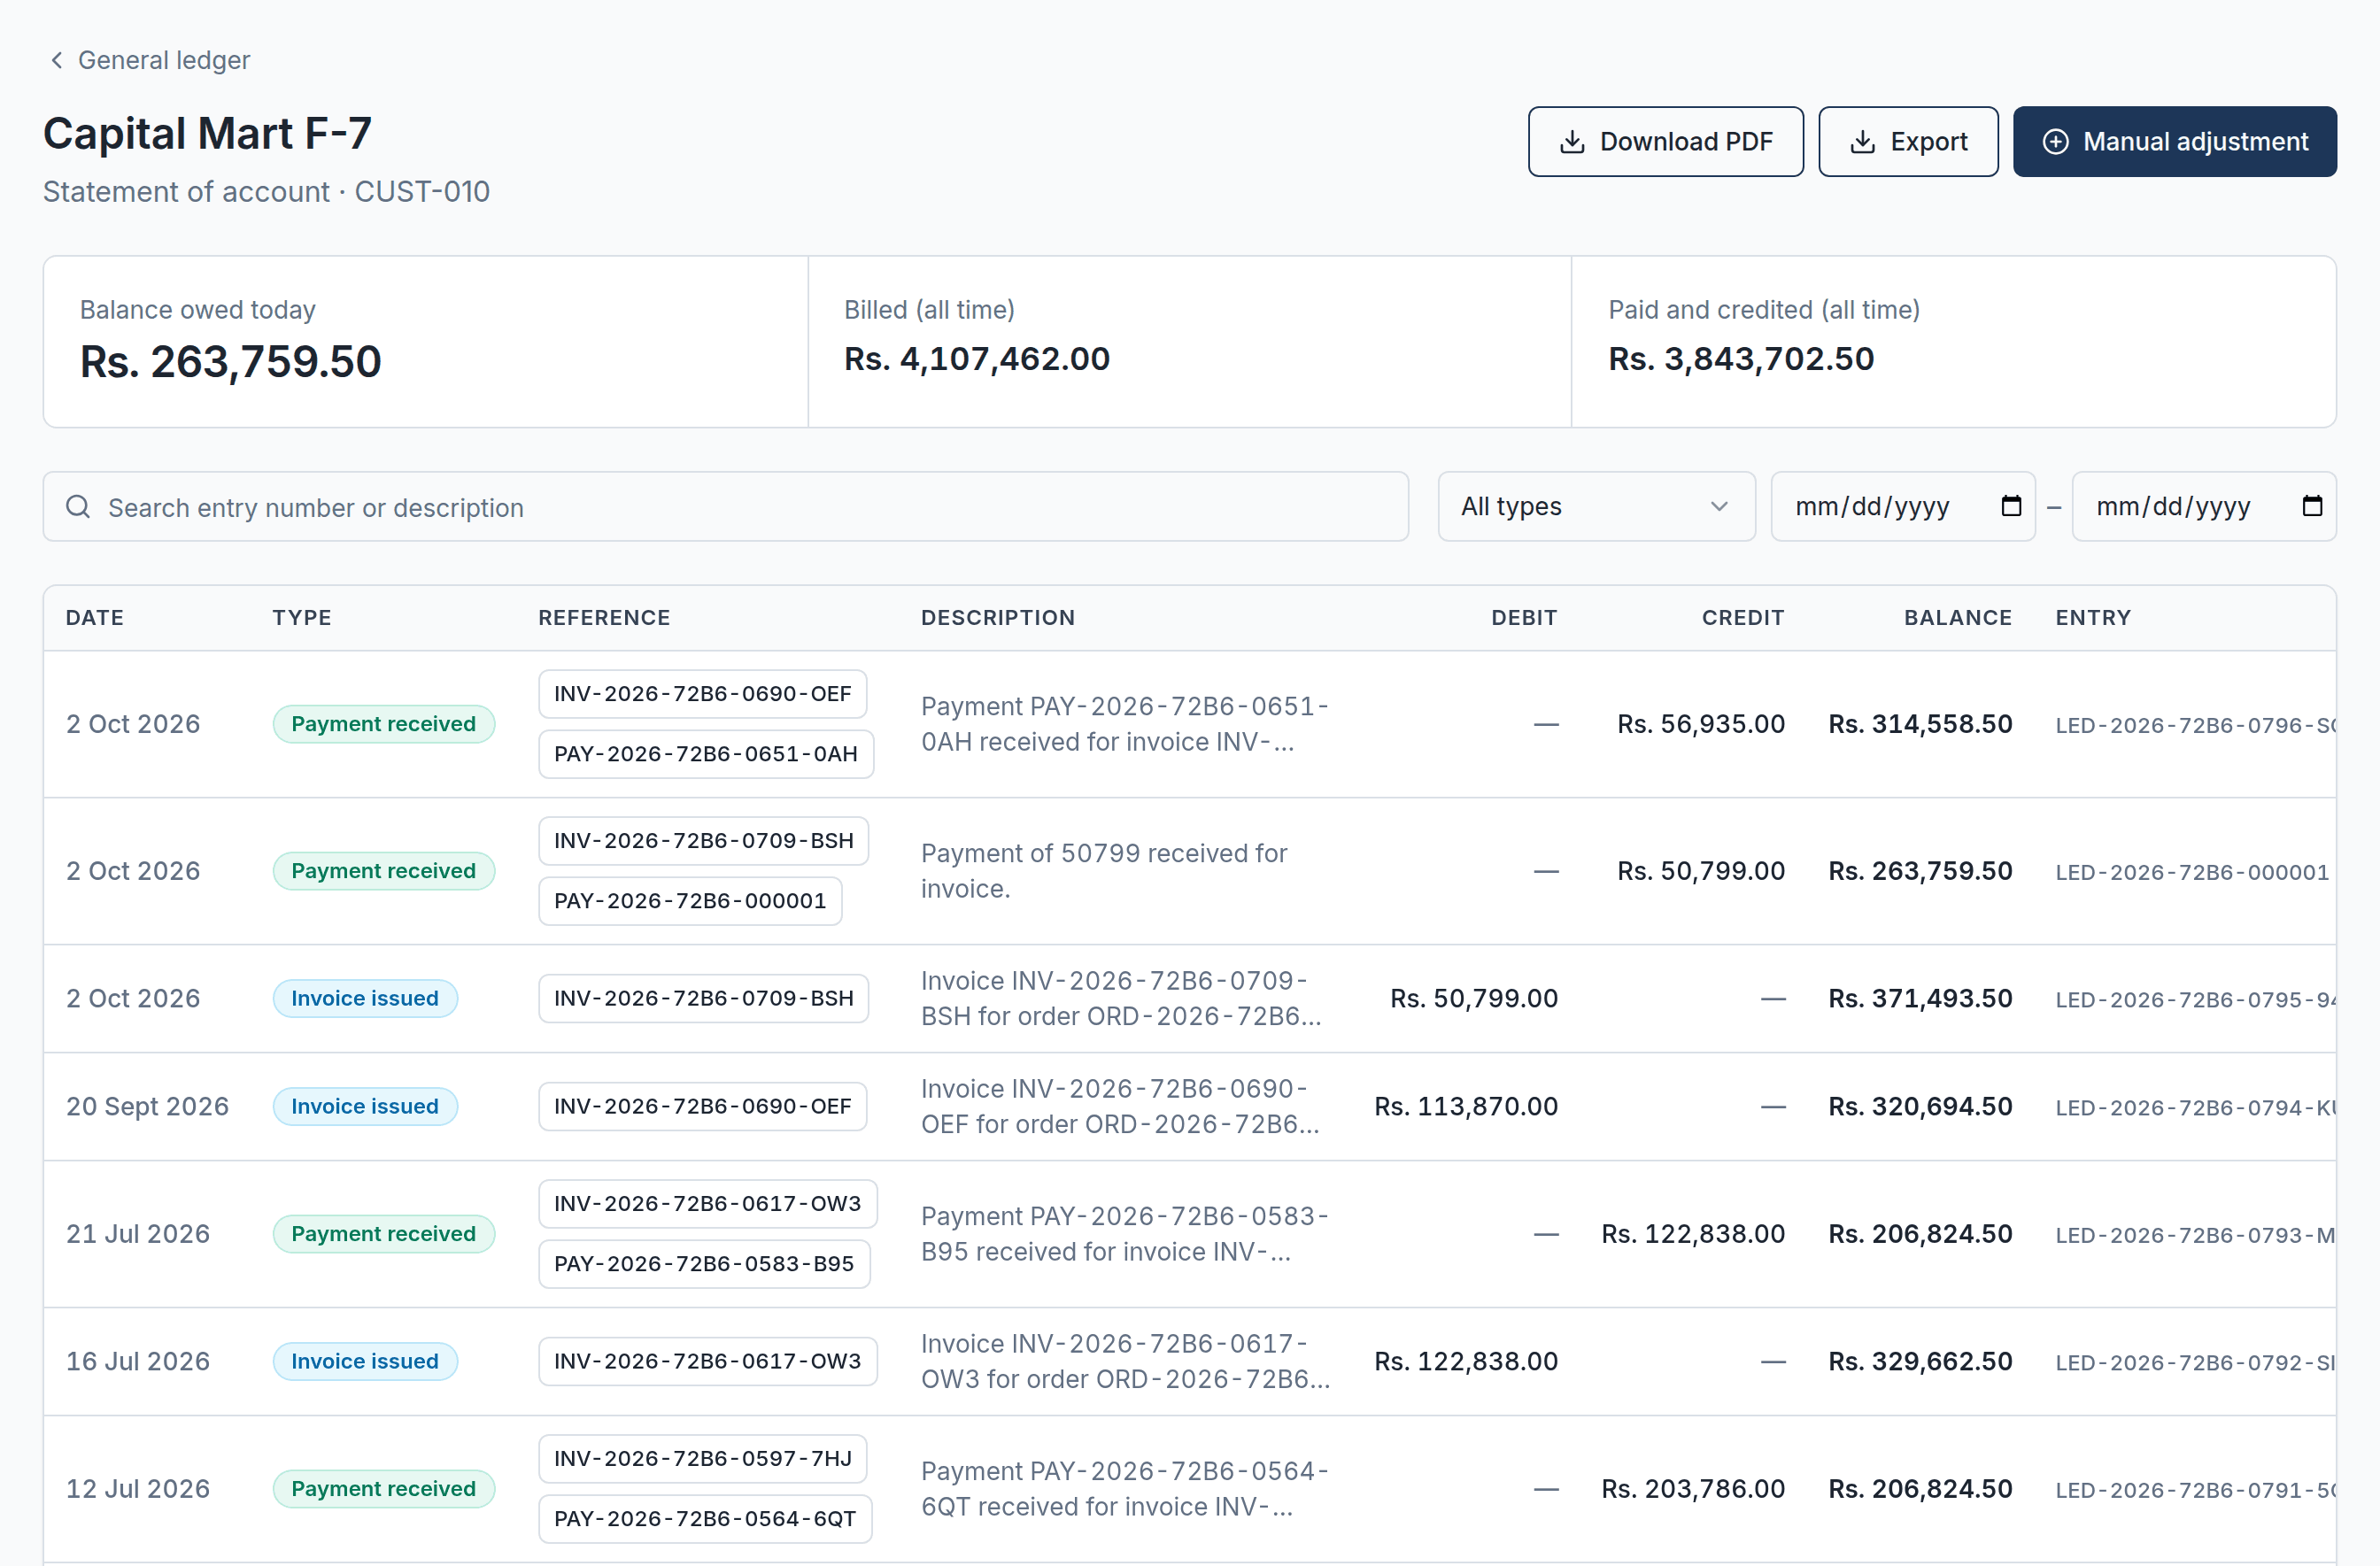
Task: Click paid and credited Rs. 3,843,702.50
Action: [x=1741, y=359]
